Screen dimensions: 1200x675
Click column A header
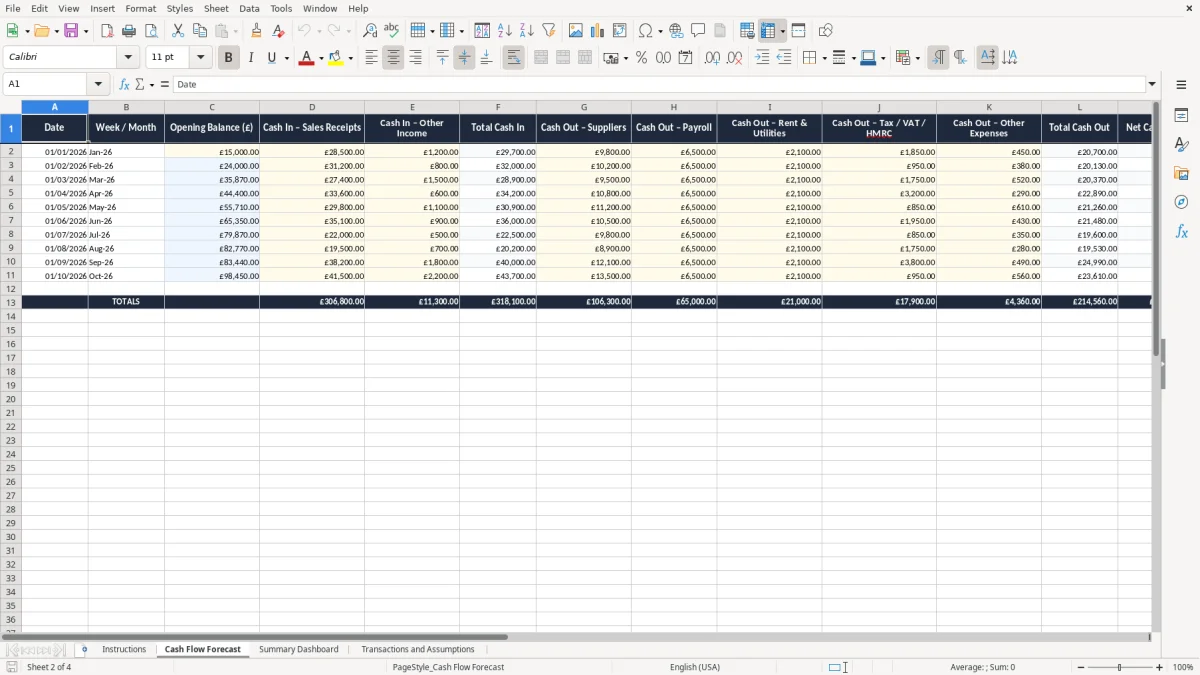click(x=54, y=107)
